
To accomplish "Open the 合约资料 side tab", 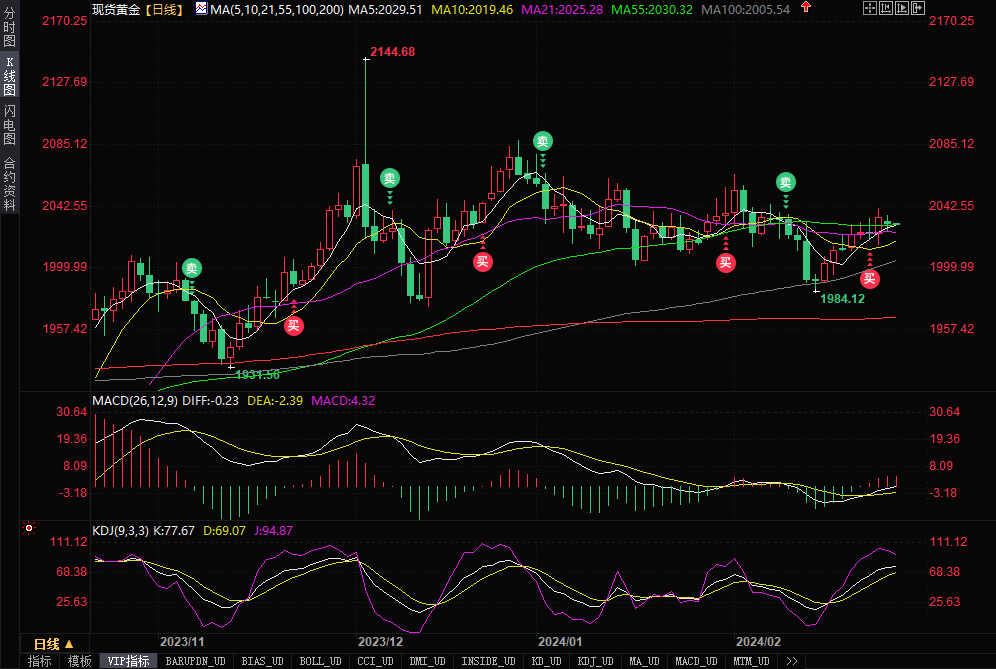I will click(10, 184).
